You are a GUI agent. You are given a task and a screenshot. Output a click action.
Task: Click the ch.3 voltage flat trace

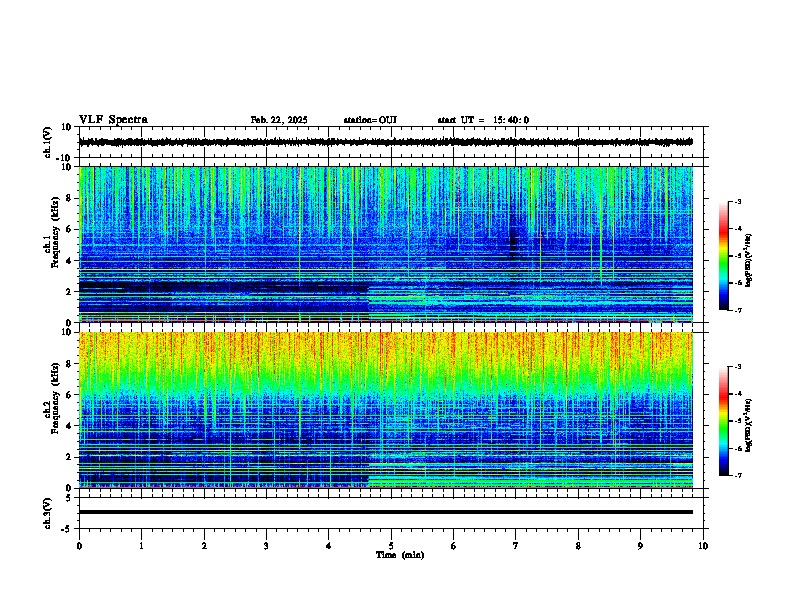(386, 512)
